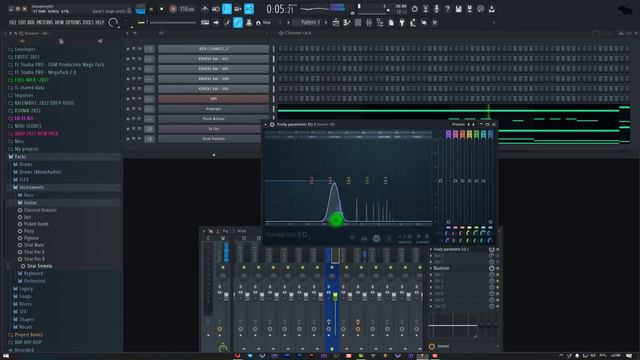
Task: Select Classical Acoustic preset in browser
Action: pos(40,210)
